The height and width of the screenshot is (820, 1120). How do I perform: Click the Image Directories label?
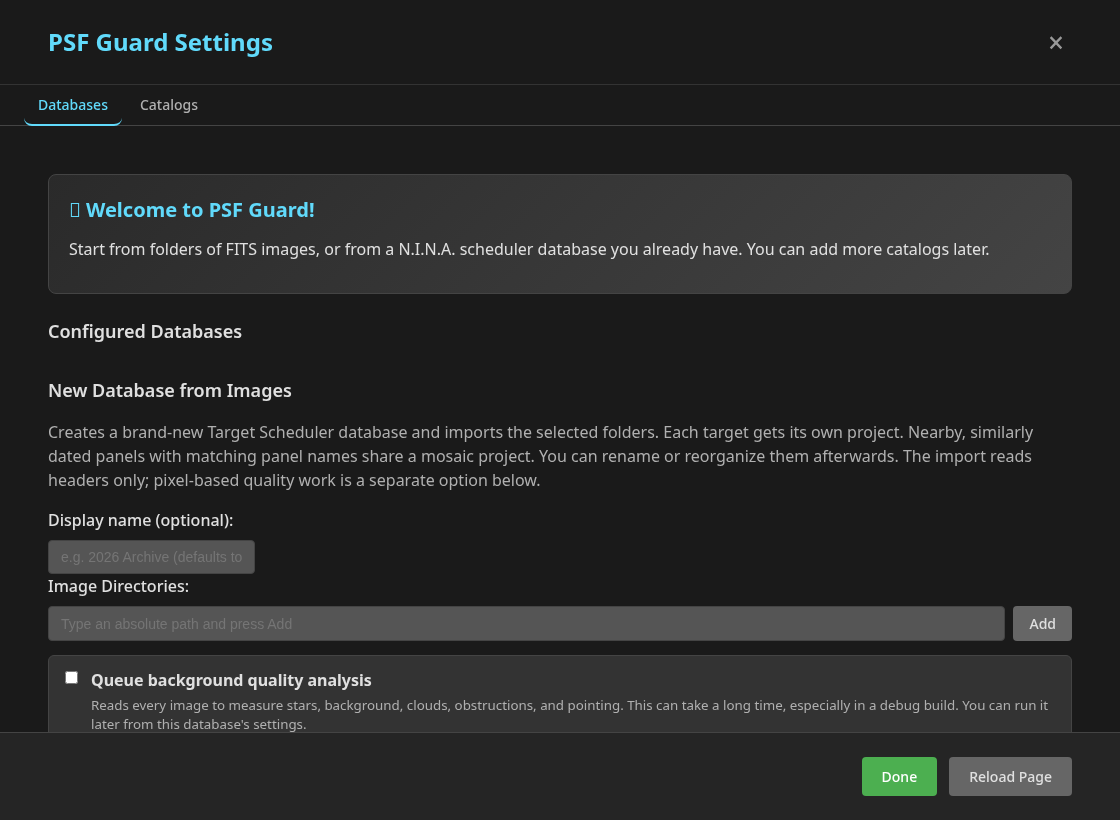click(119, 586)
